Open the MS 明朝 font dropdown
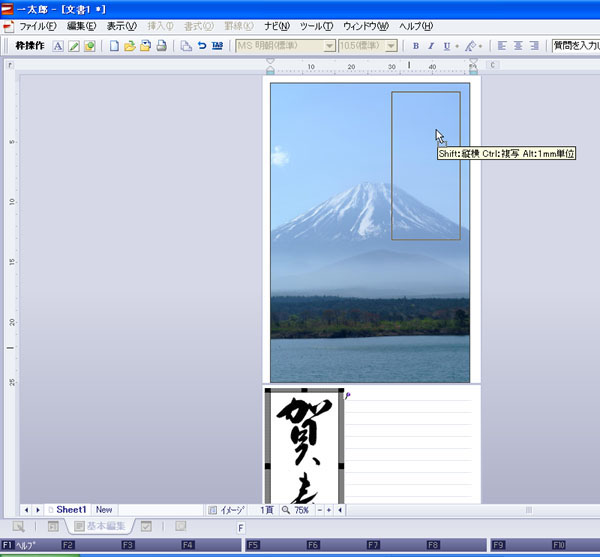 [x=329, y=46]
